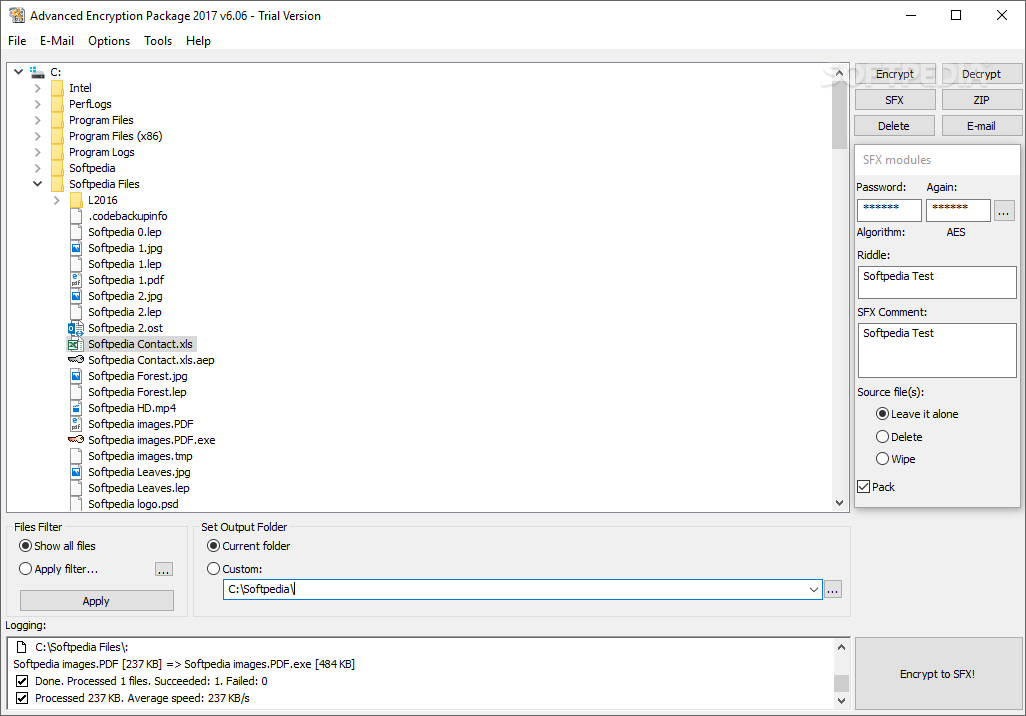Expand the PerfLogs folder node
Viewport: 1026px width, 716px height.
click(x=37, y=104)
